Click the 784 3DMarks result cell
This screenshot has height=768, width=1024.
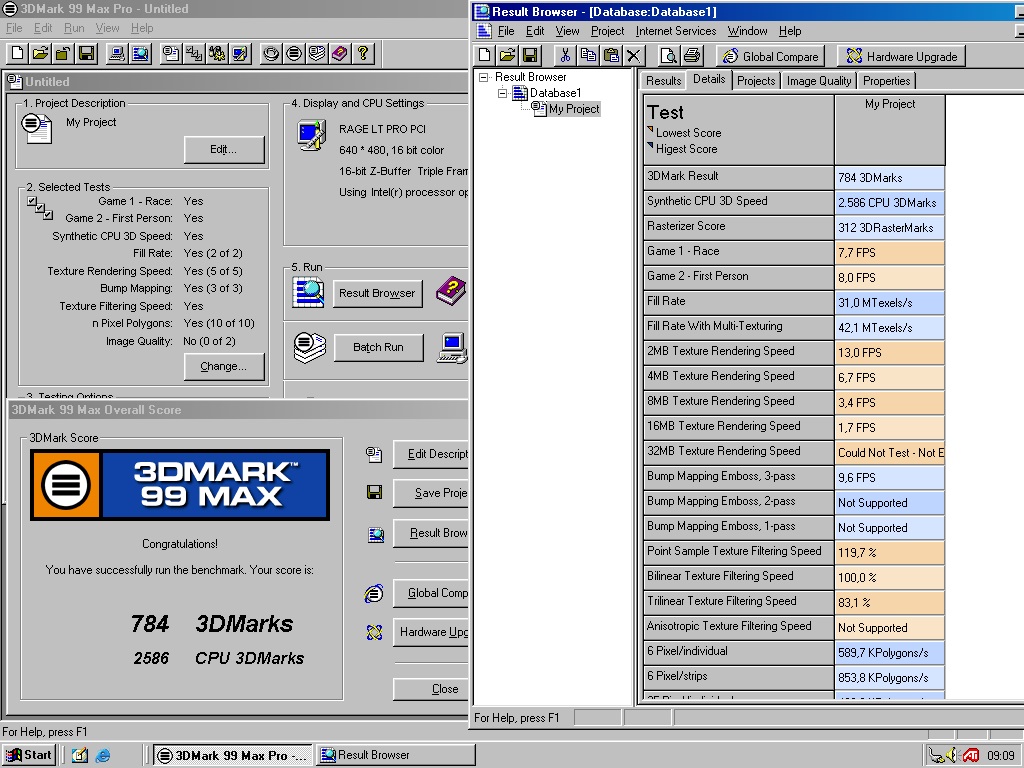tap(889, 178)
